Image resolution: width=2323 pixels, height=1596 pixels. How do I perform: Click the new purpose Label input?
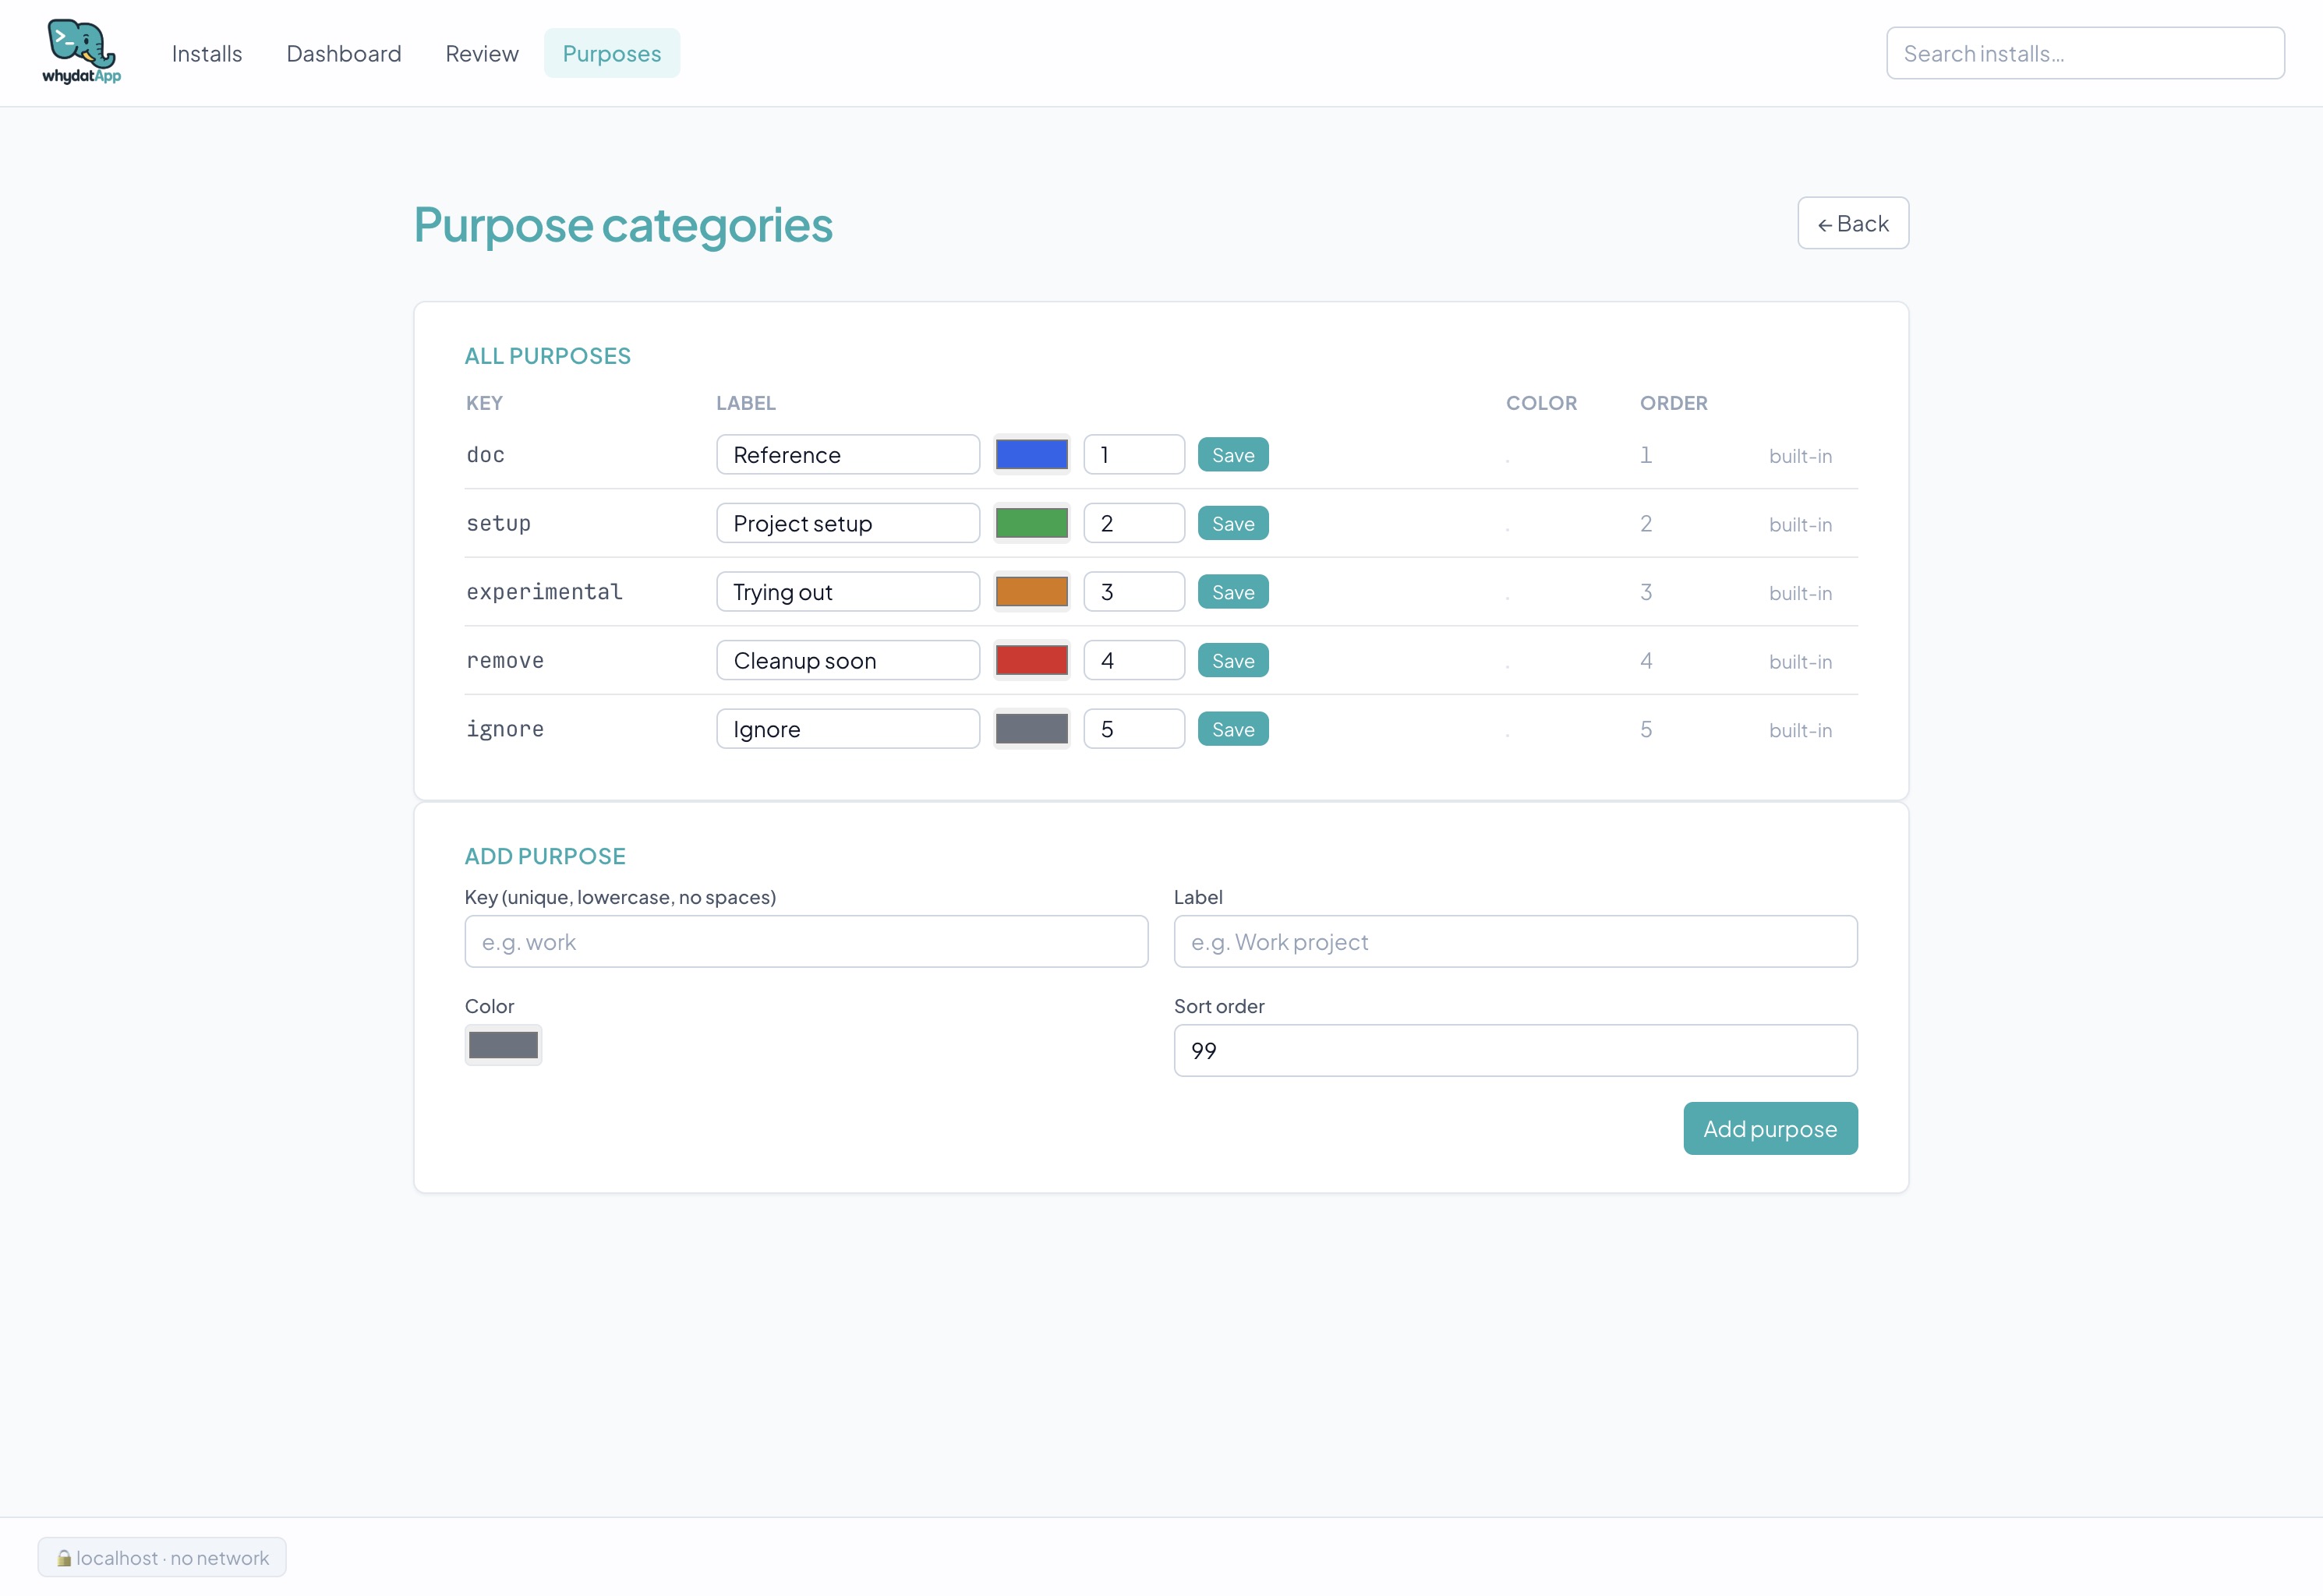(1515, 941)
